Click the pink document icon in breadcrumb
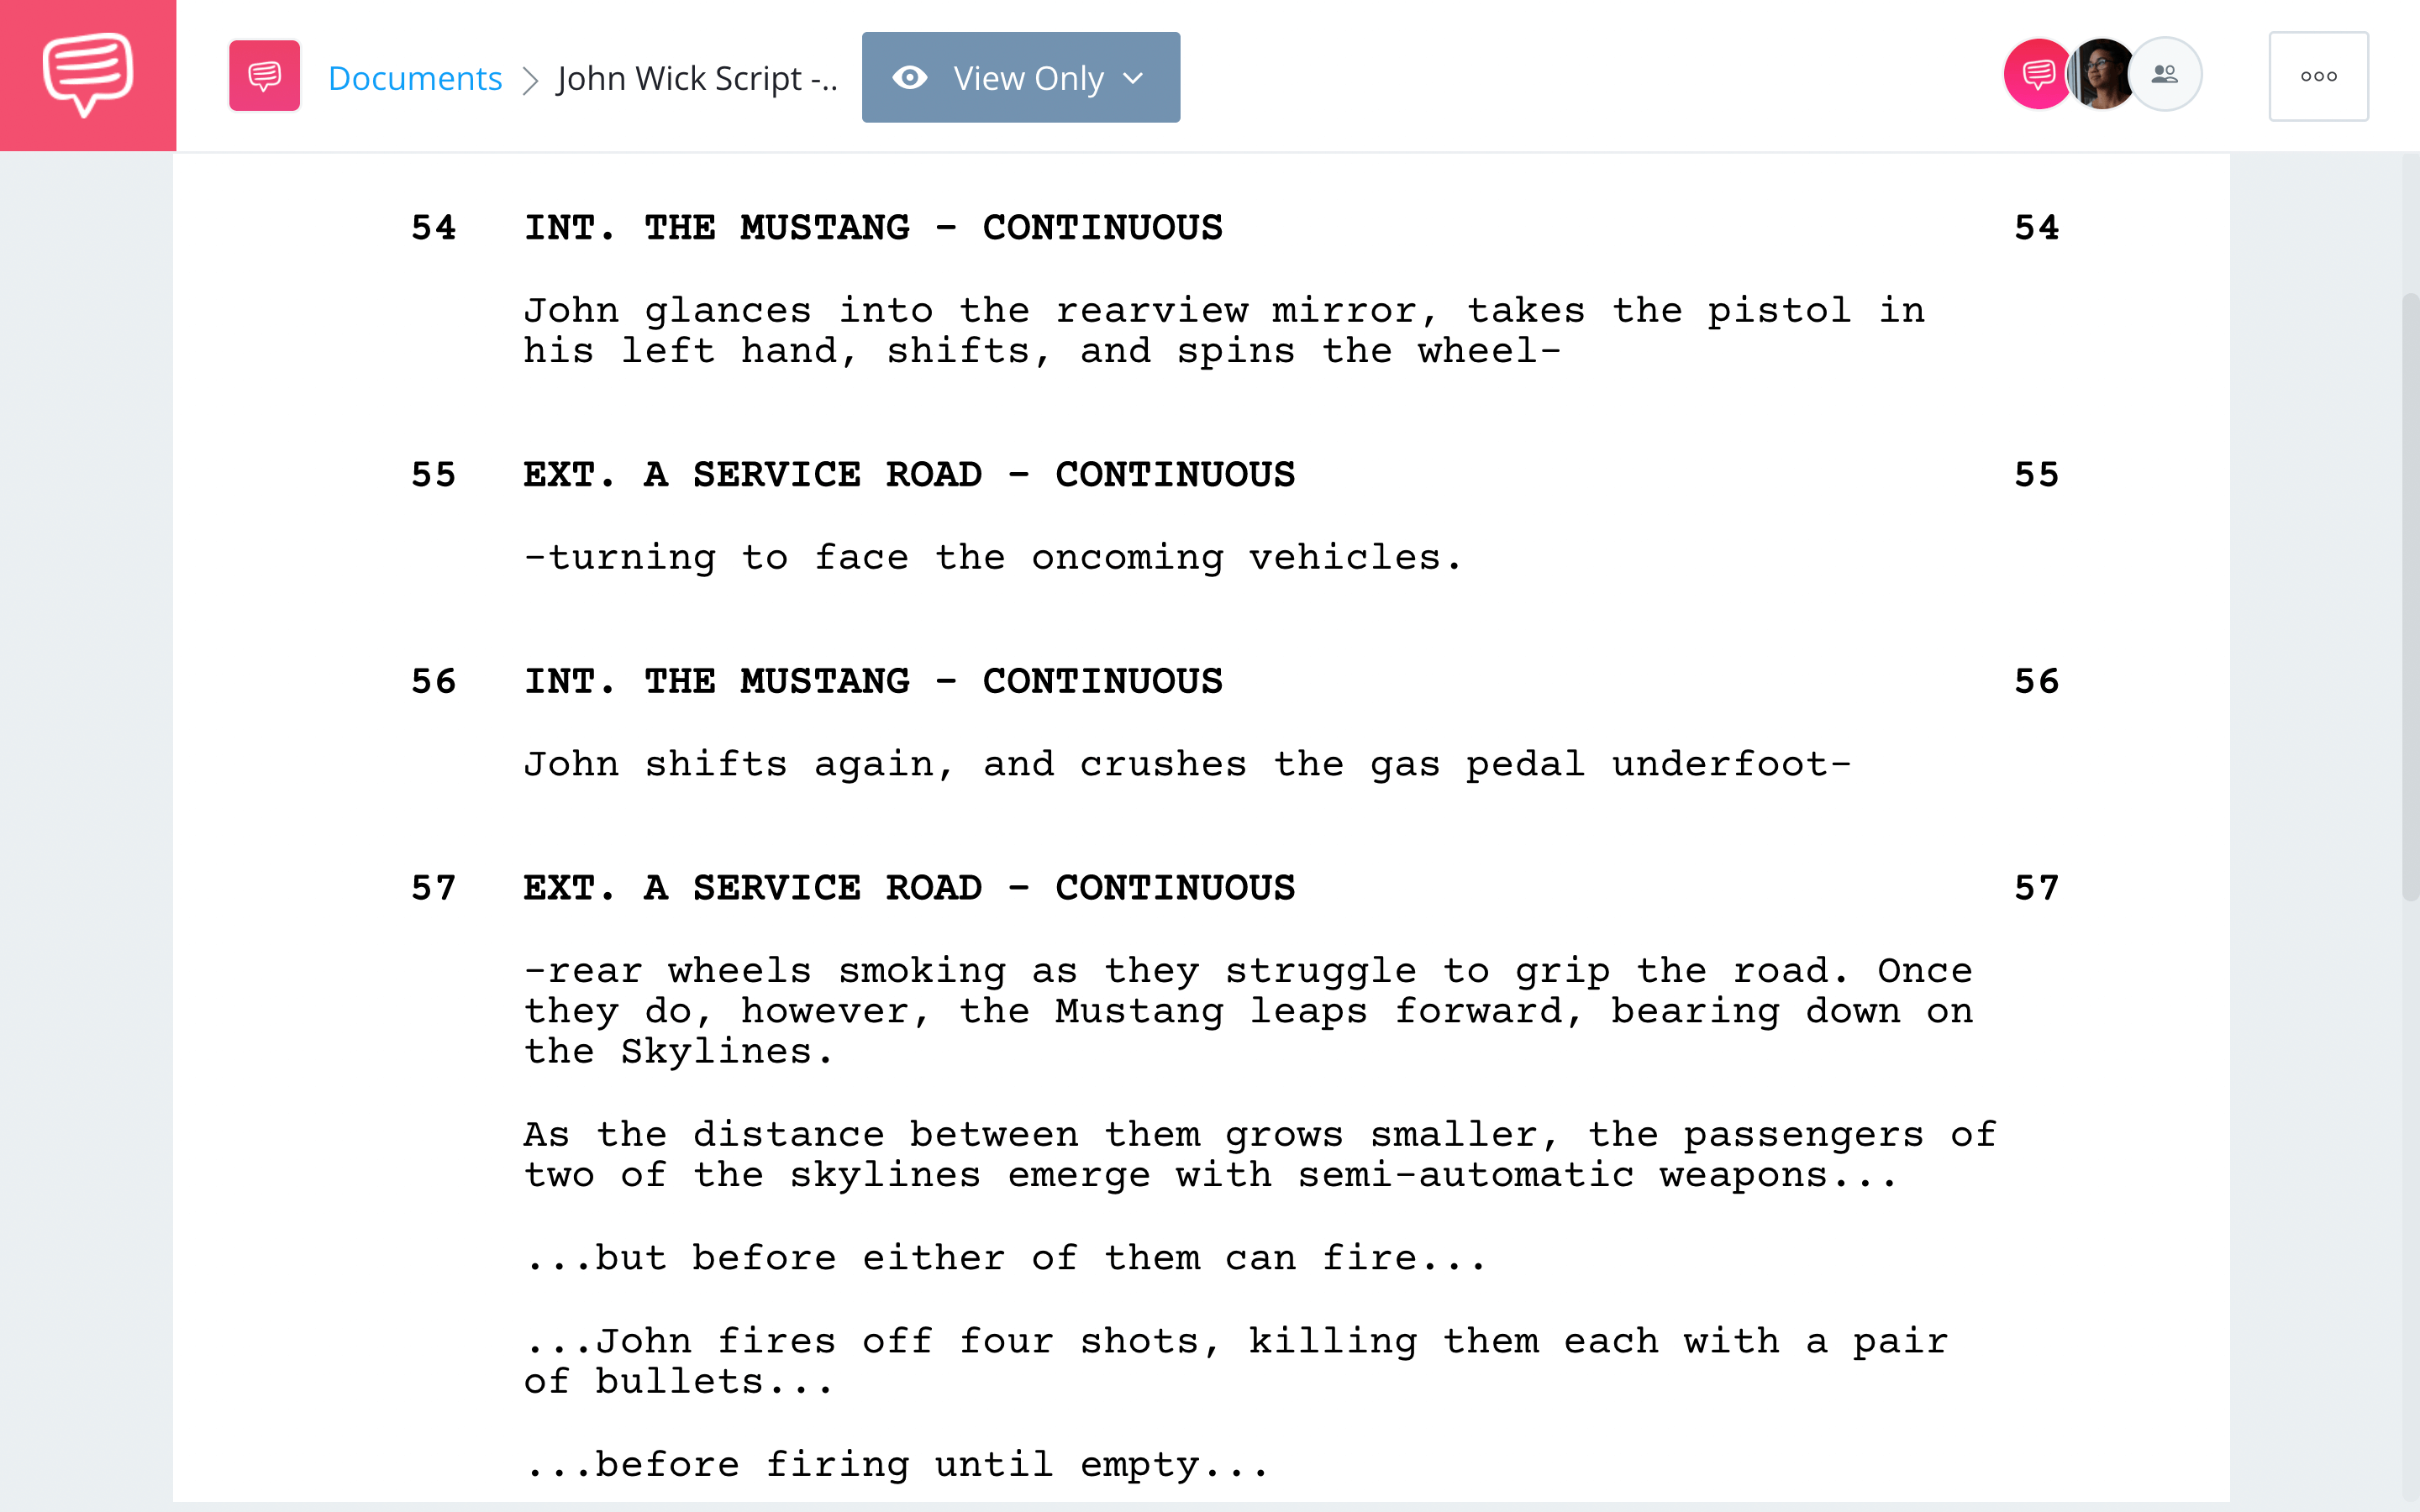 [x=263, y=75]
